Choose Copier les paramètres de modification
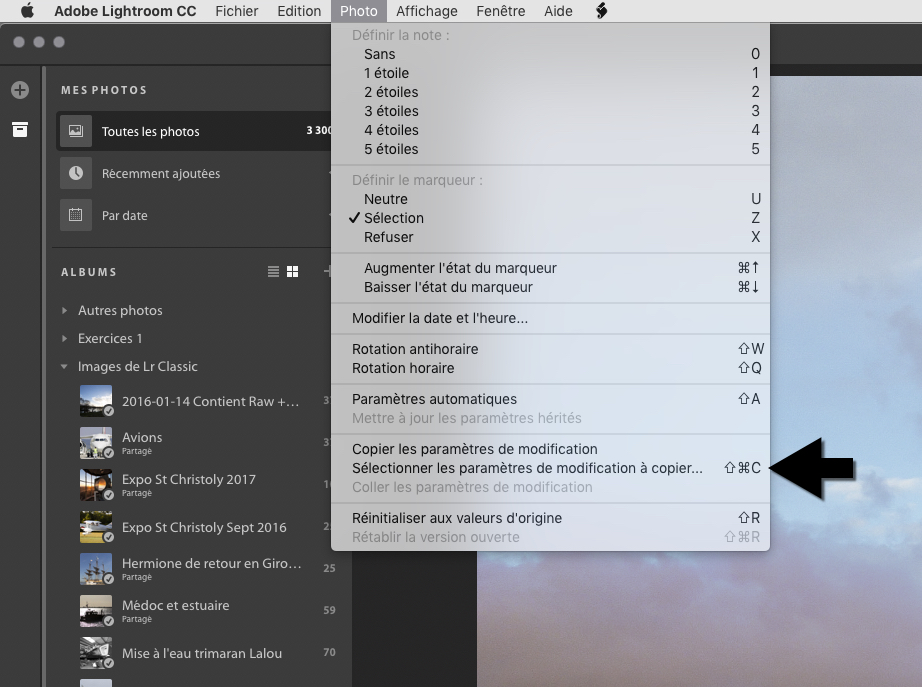This screenshot has height=687, width=922. pyautogui.click(x=550, y=449)
